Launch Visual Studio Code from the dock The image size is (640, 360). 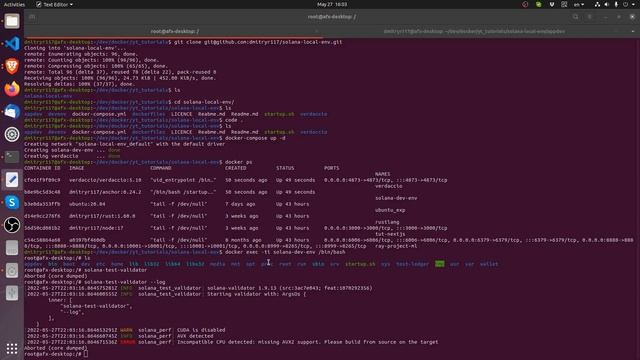pyautogui.click(x=12, y=43)
